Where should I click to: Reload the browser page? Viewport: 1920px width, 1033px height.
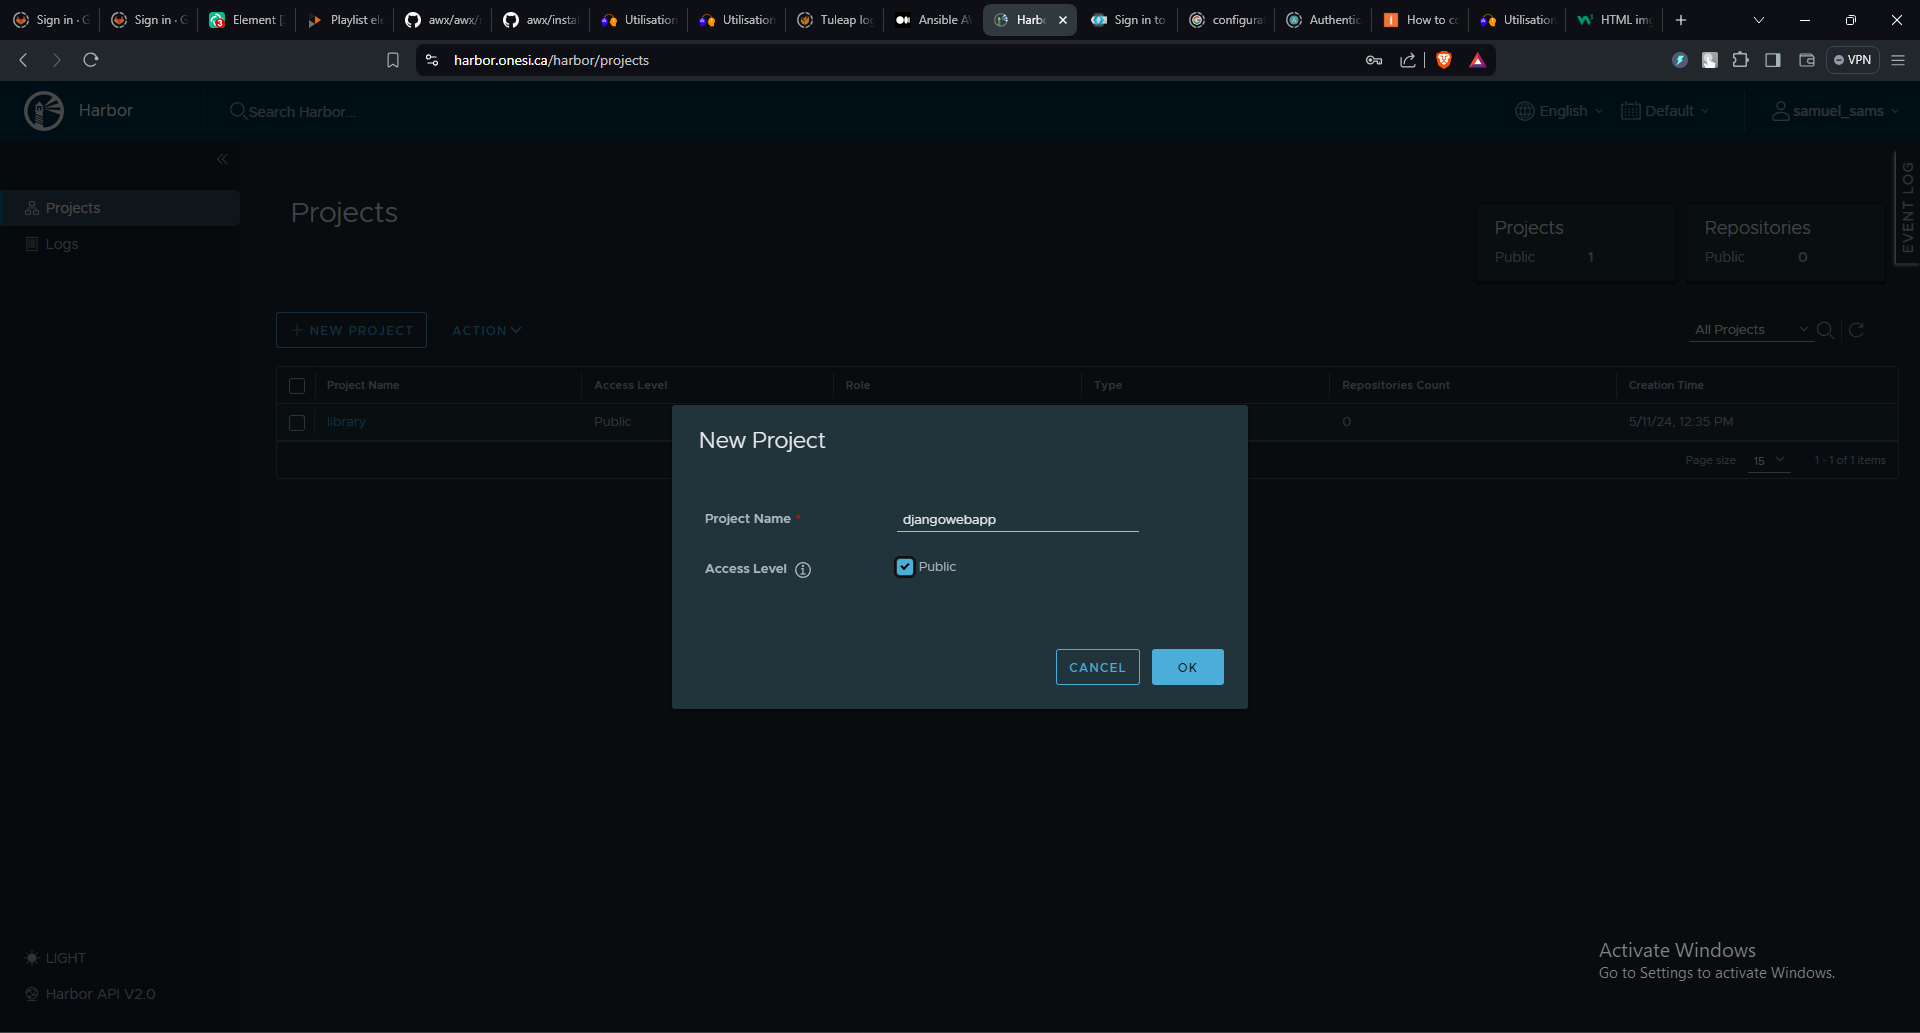pyautogui.click(x=91, y=60)
